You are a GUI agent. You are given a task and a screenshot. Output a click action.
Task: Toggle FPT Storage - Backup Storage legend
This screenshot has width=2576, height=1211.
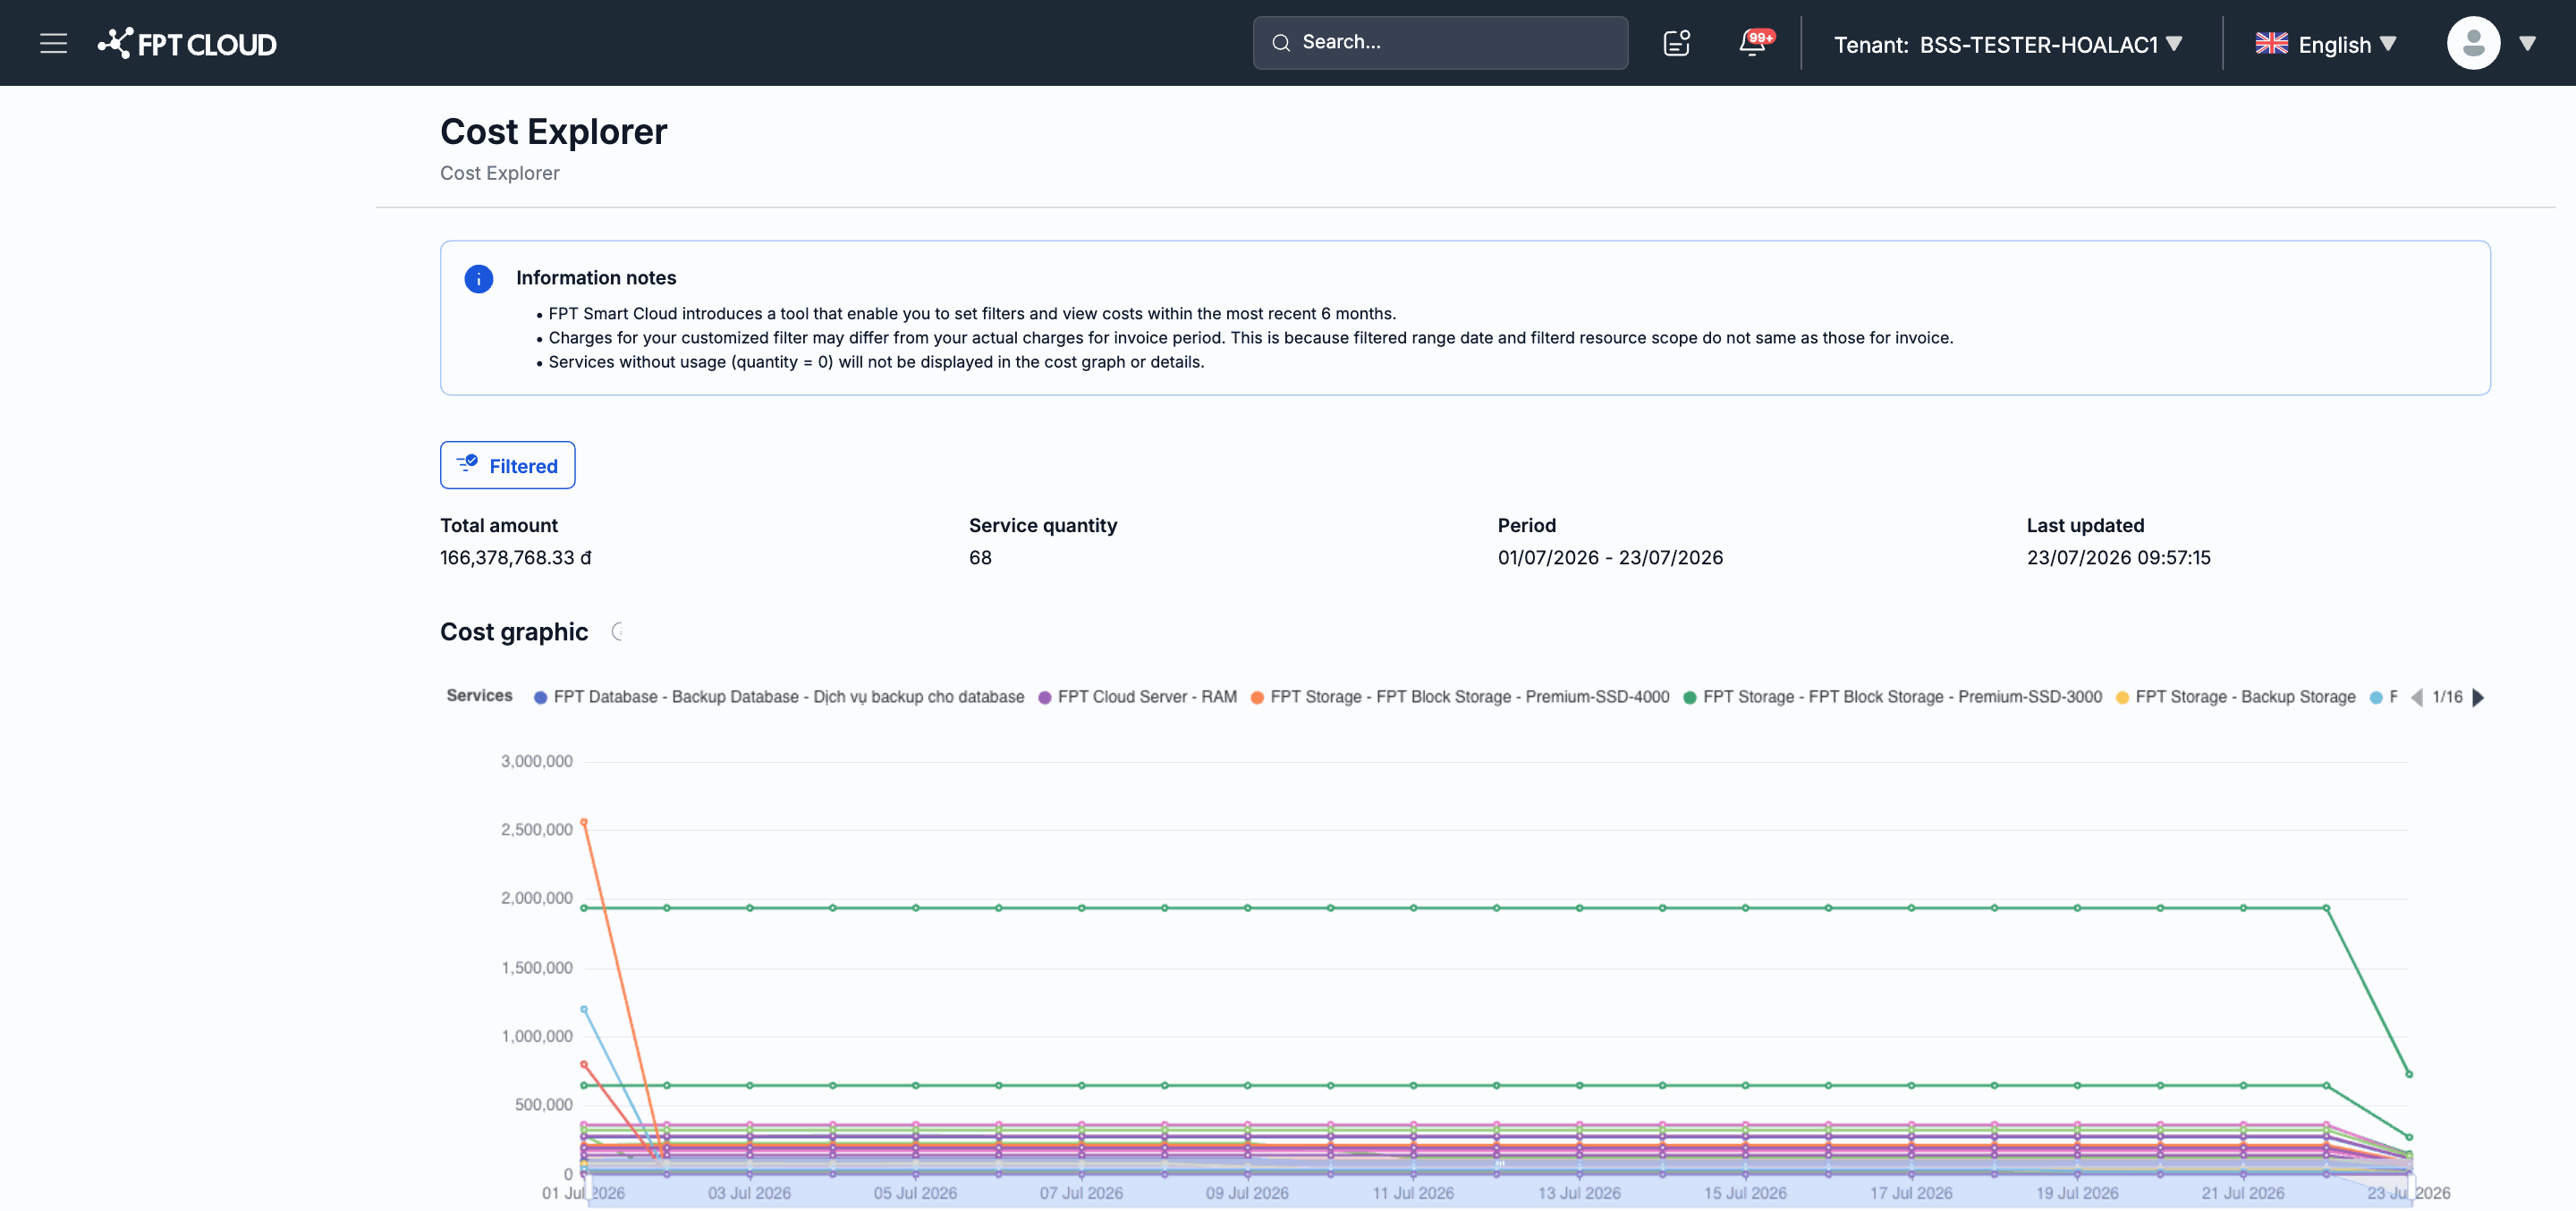point(2235,697)
